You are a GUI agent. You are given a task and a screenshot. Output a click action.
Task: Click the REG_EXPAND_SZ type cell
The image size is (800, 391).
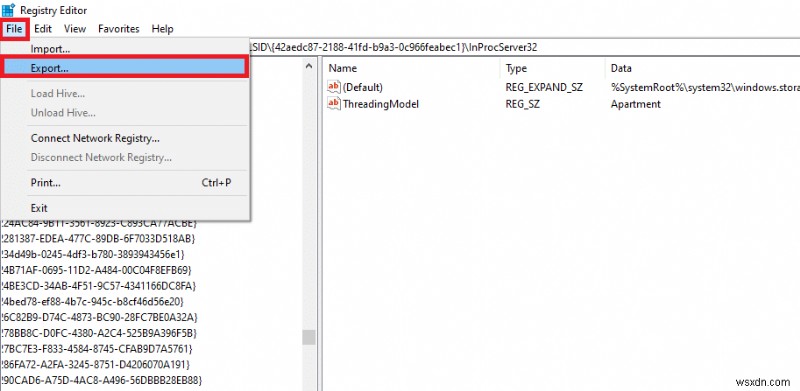[x=544, y=87]
